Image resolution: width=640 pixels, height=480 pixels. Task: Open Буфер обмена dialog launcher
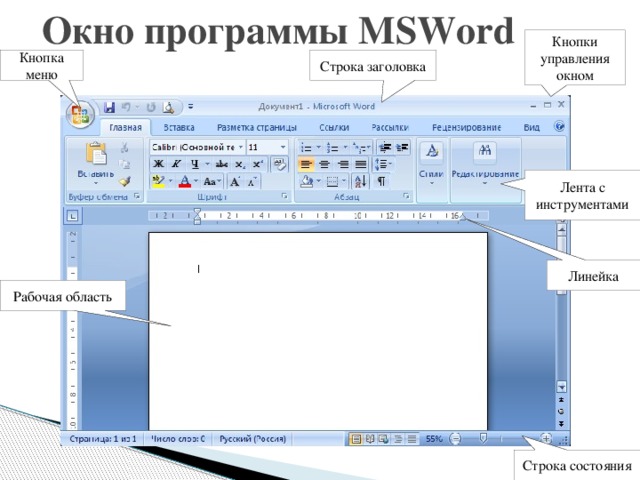138,196
